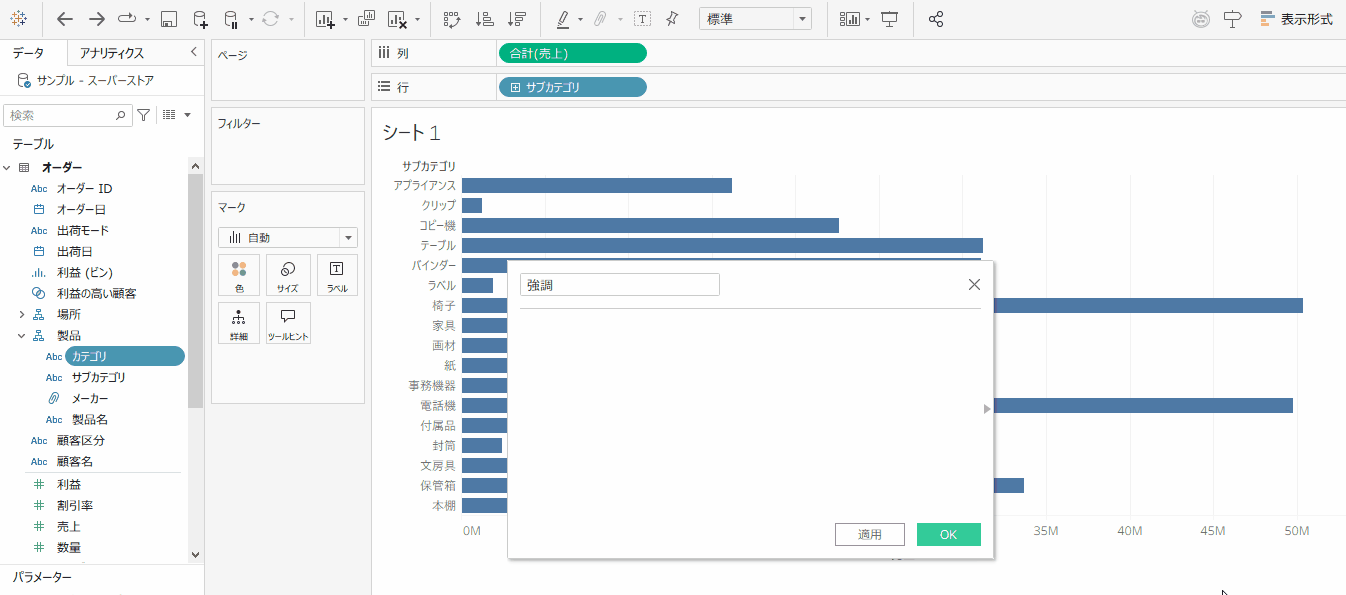Image resolution: width=1346 pixels, height=595 pixels.
Task: Click the Add new data source icon
Action: 200,19
